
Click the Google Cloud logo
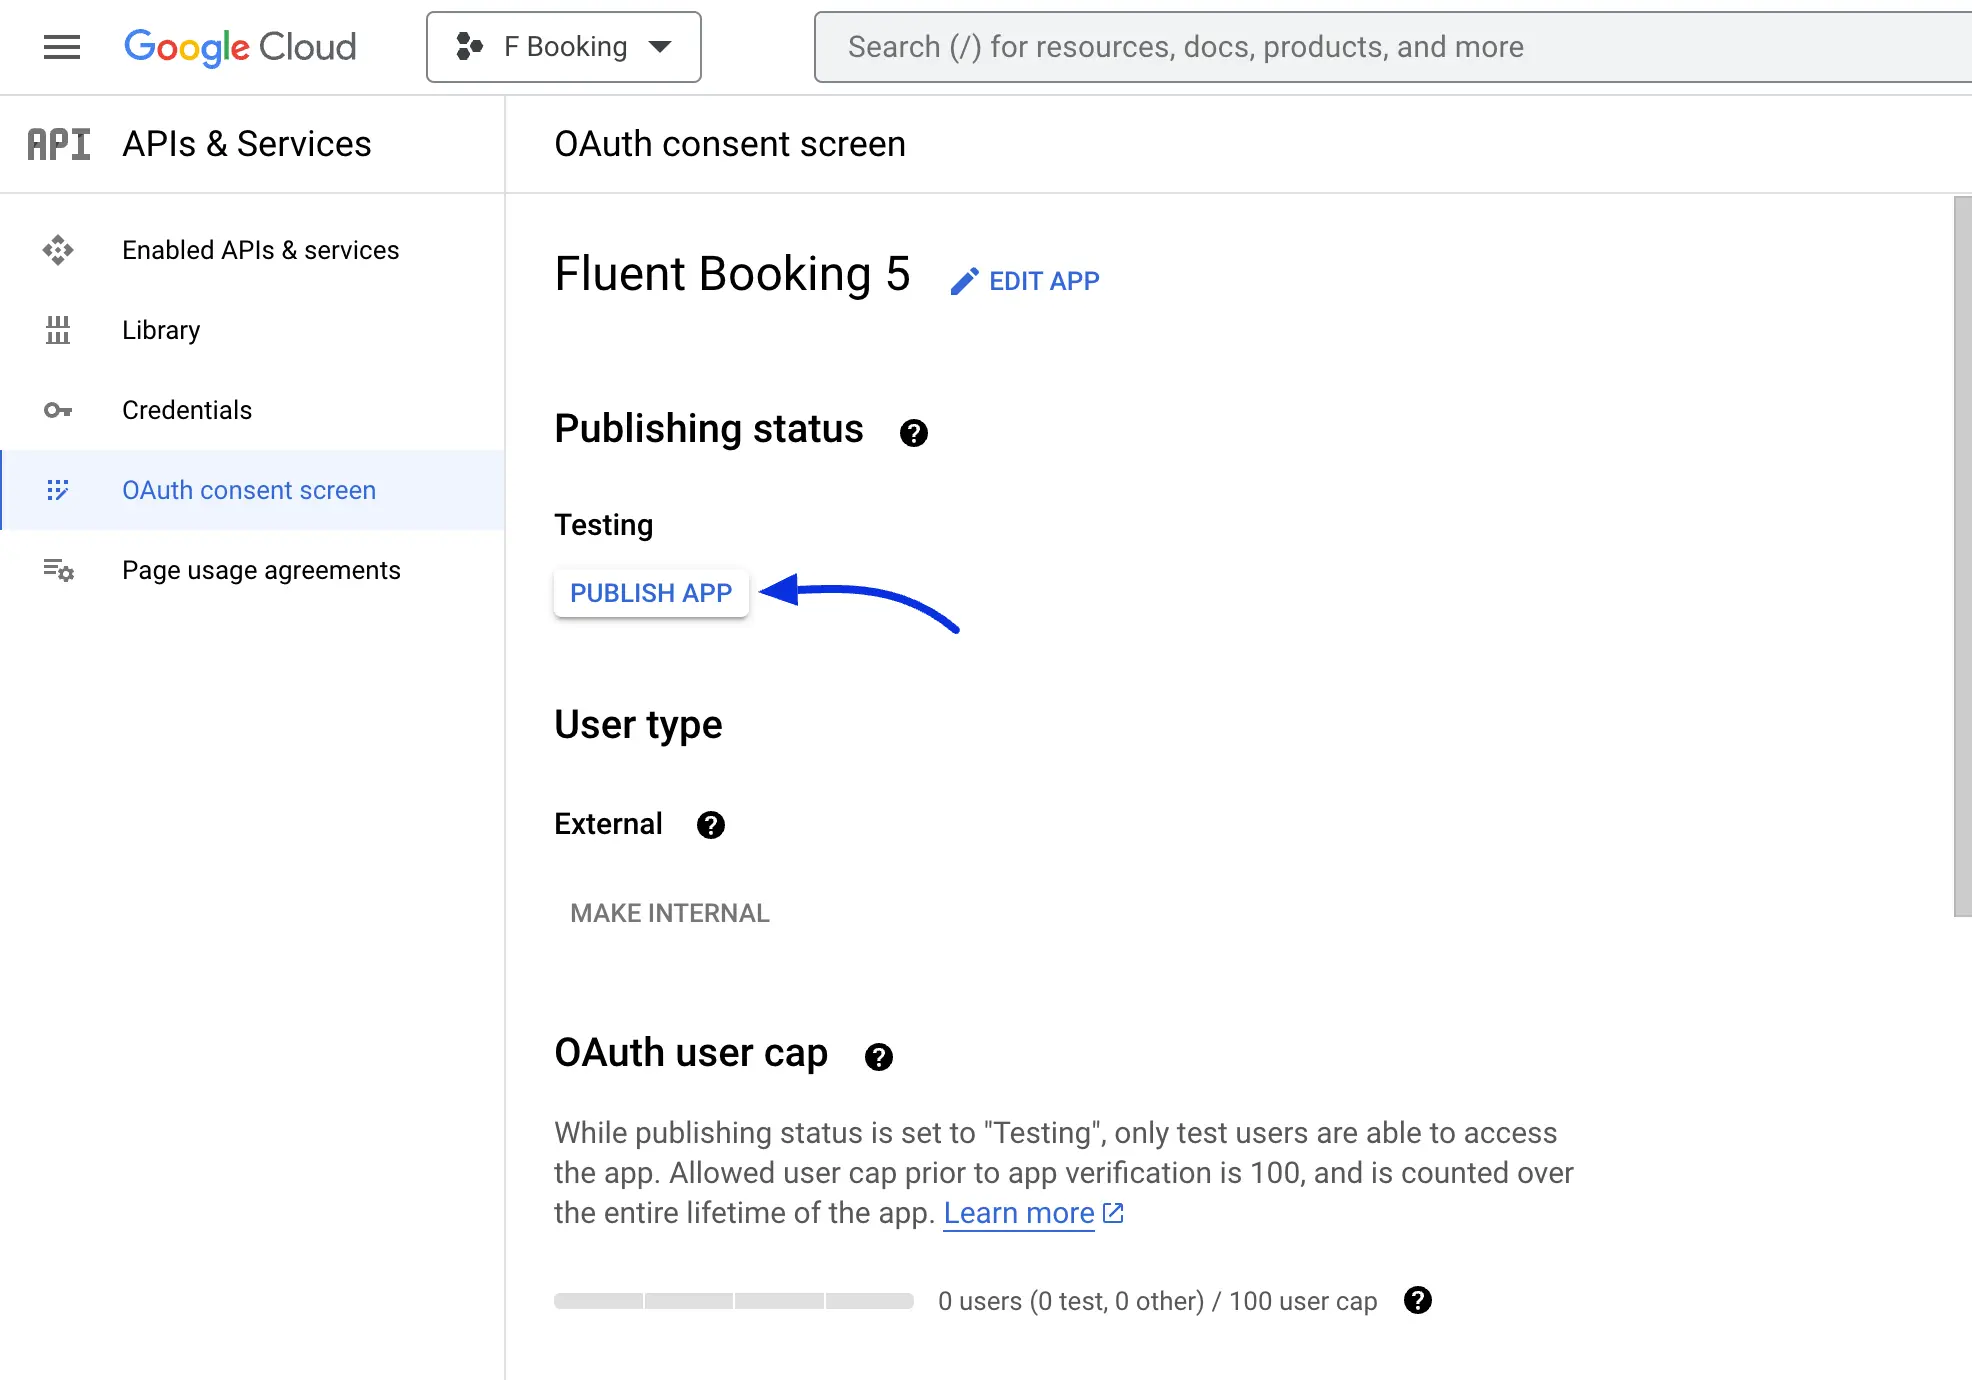[x=240, y=47]
